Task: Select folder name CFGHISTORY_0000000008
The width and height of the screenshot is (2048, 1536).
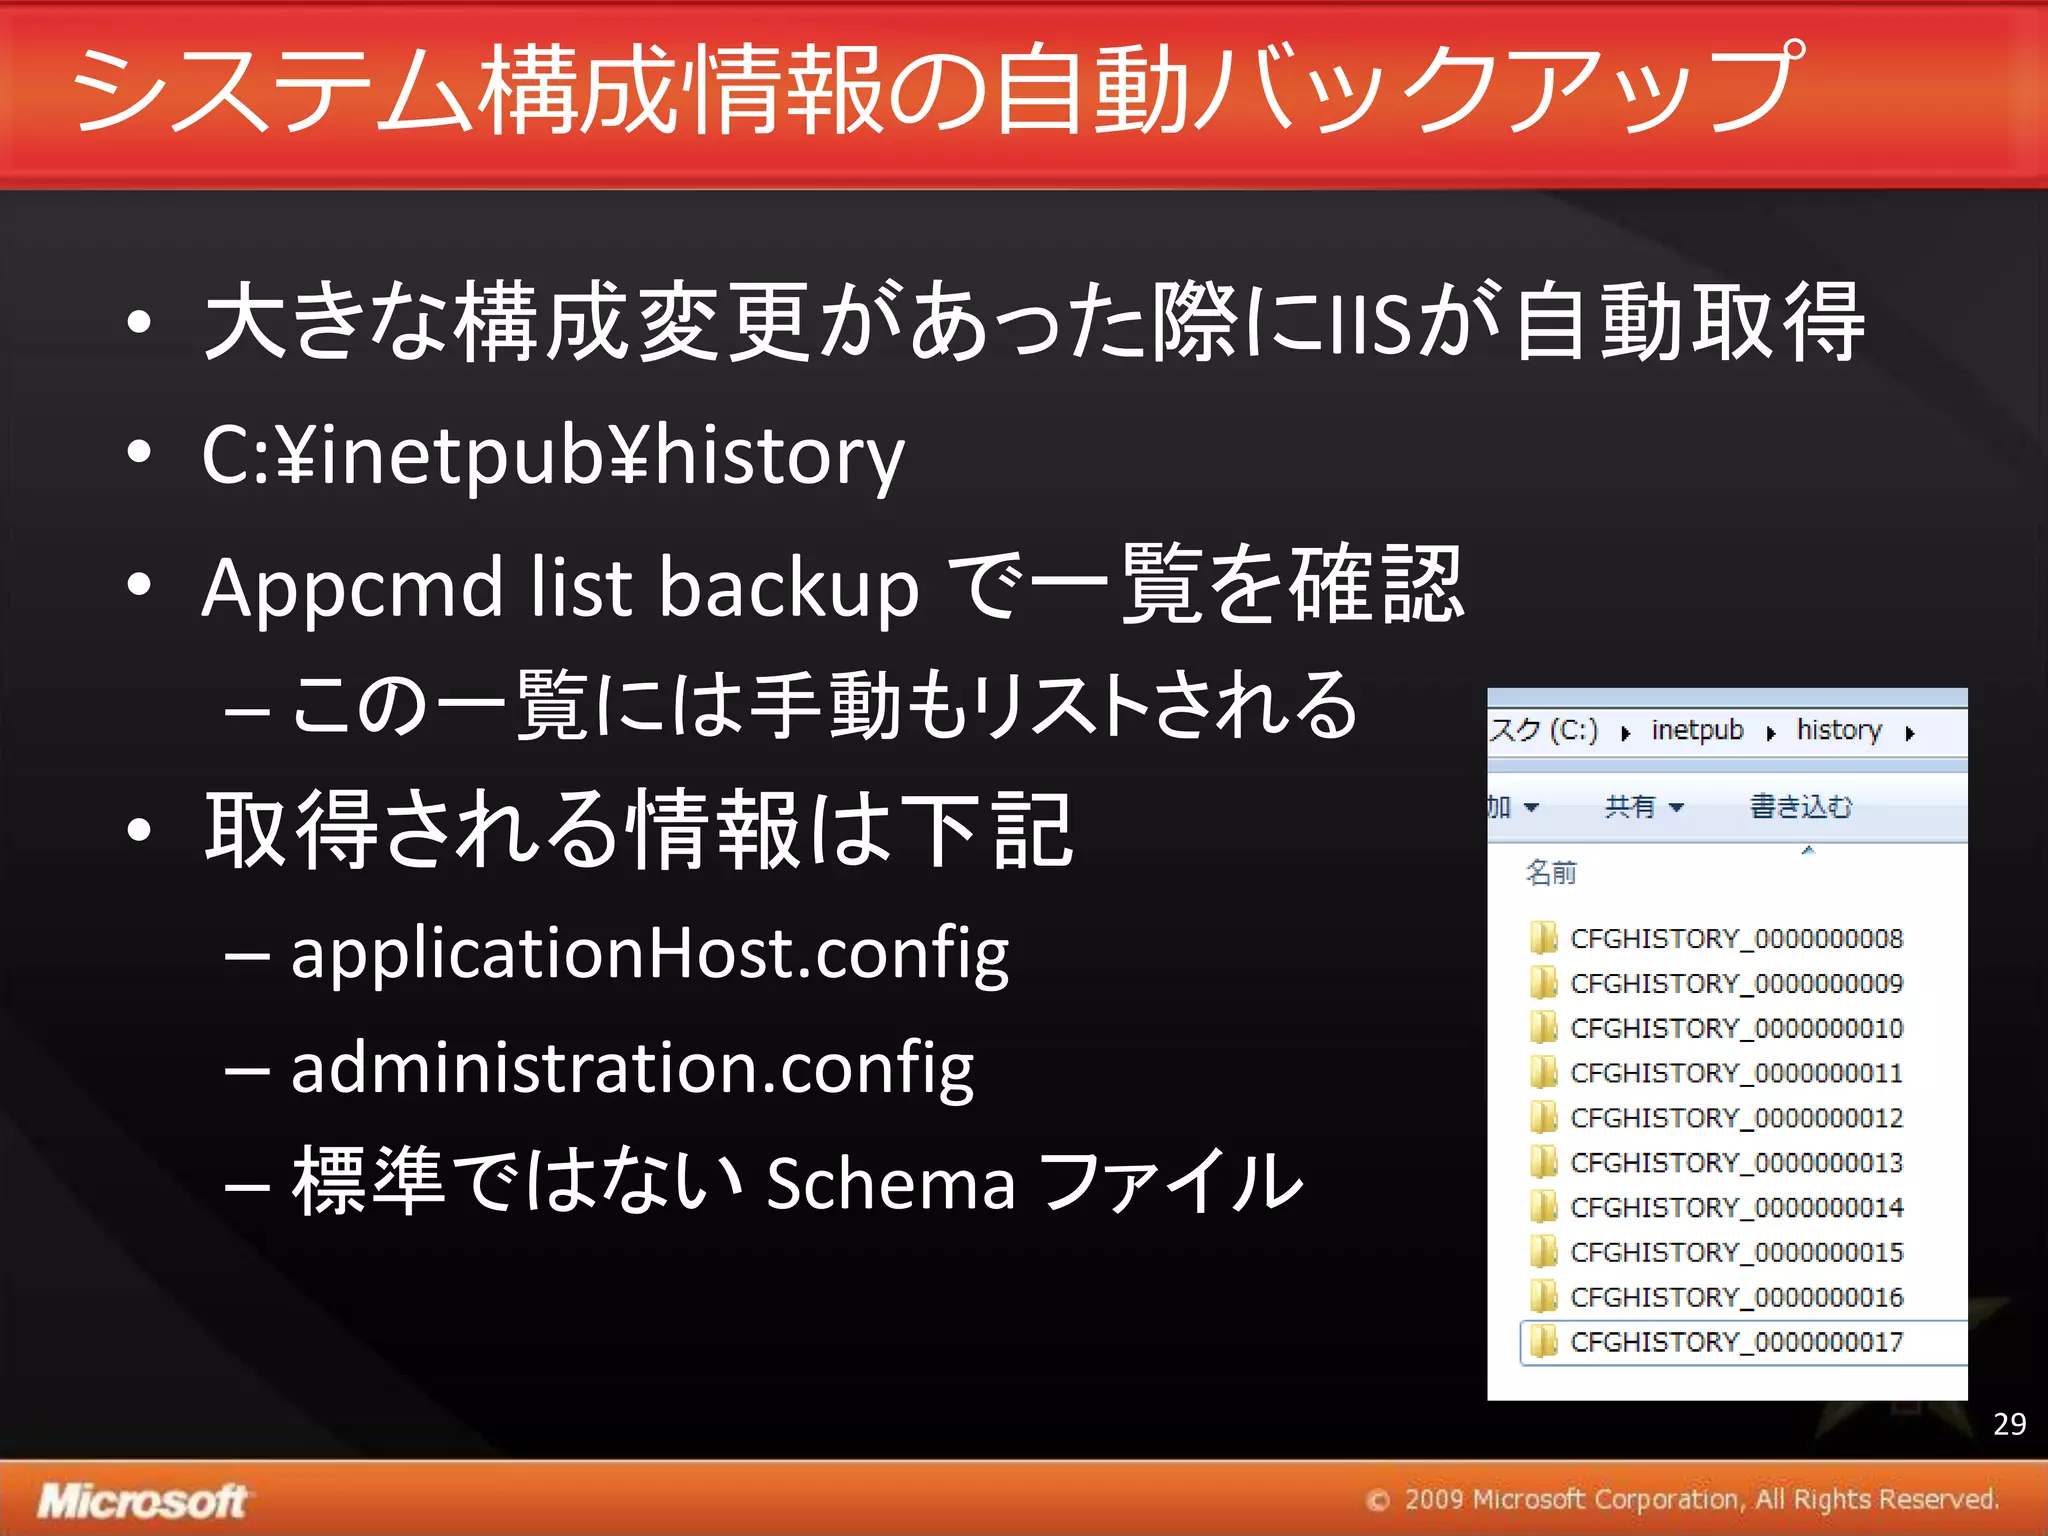Action: 1736,938
